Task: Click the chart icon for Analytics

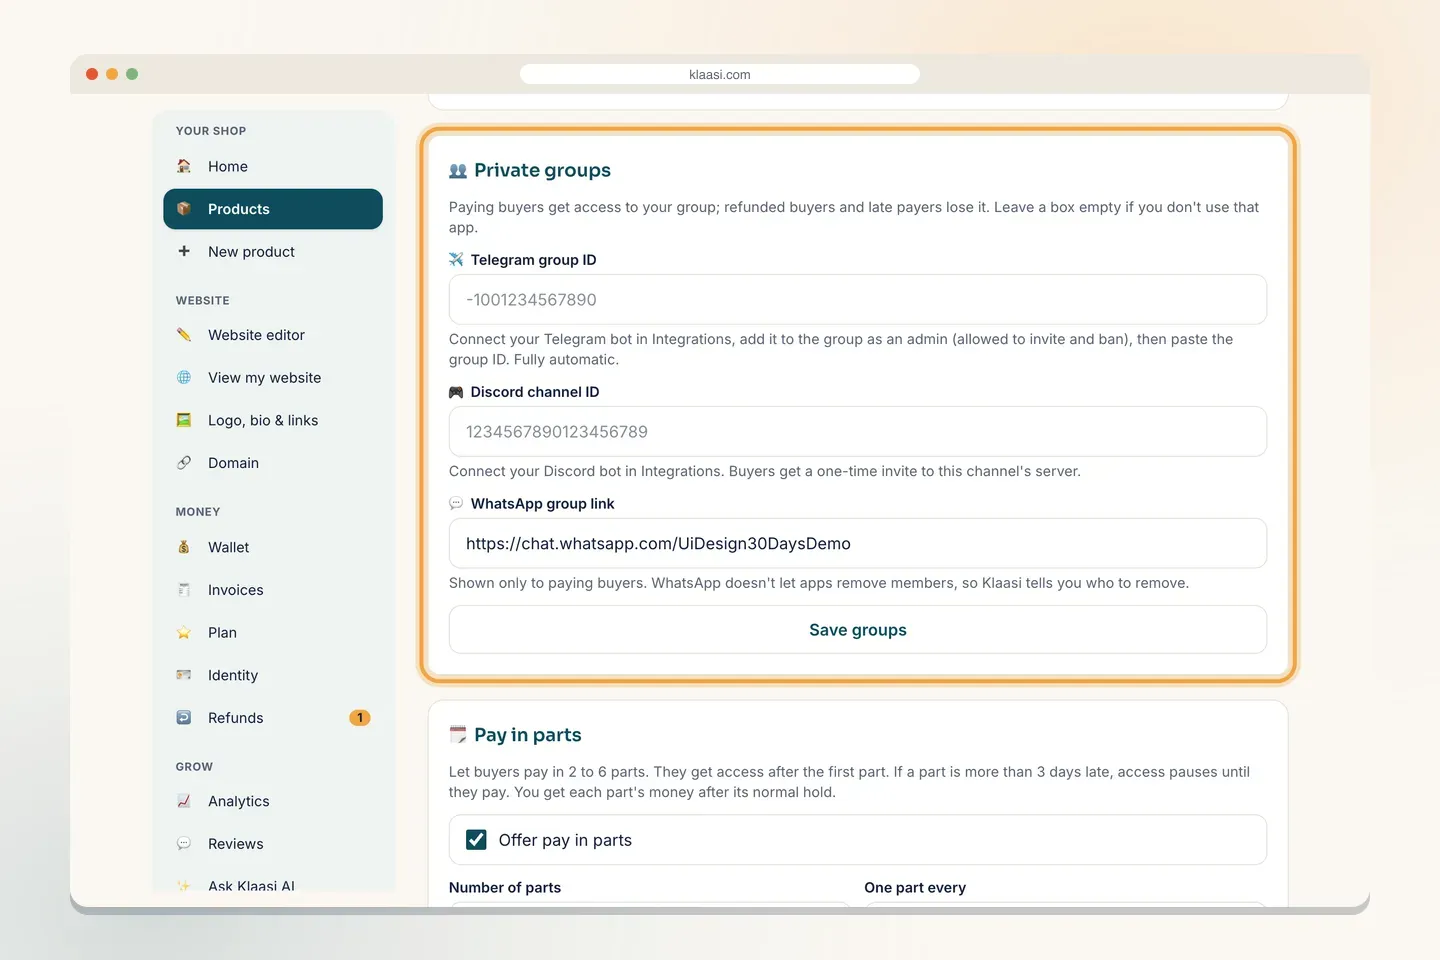Action: [184, 801]
